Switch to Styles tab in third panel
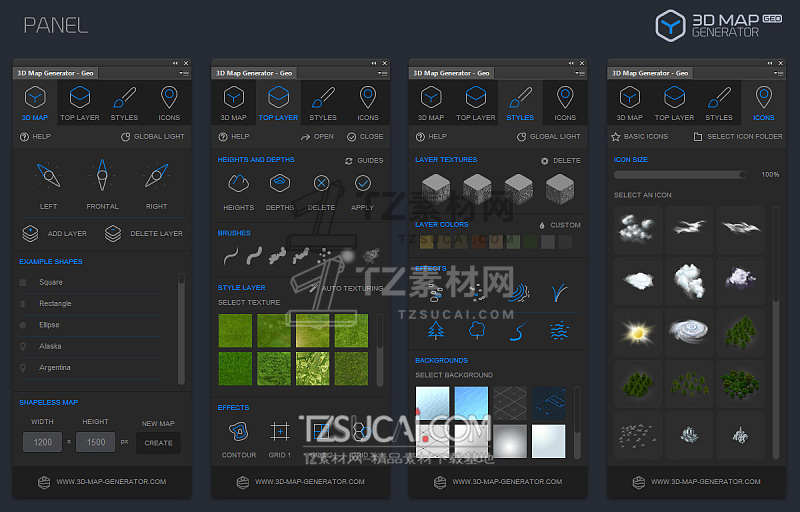Viewport: 800px width, 512px height. tap(520, 103)
